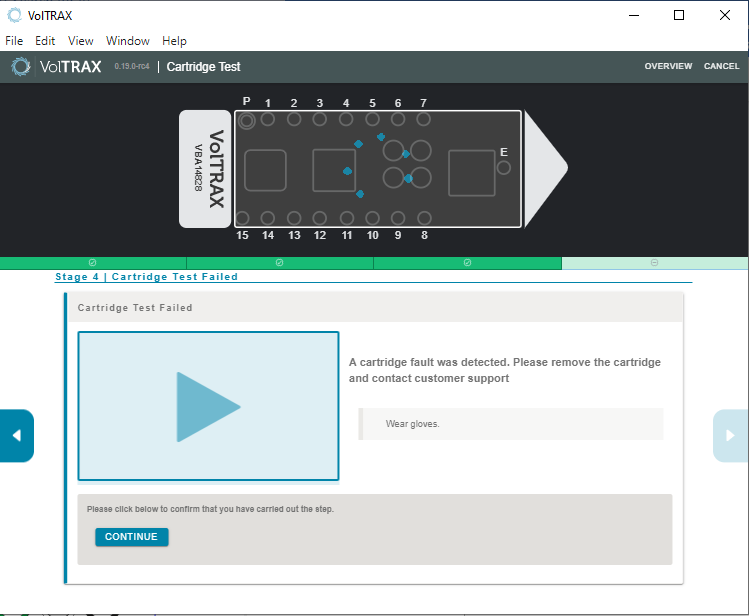The width and height of the screenshot is (749, 616).
Task: Click first completed stage progress segment
Action: coord(93,263)
